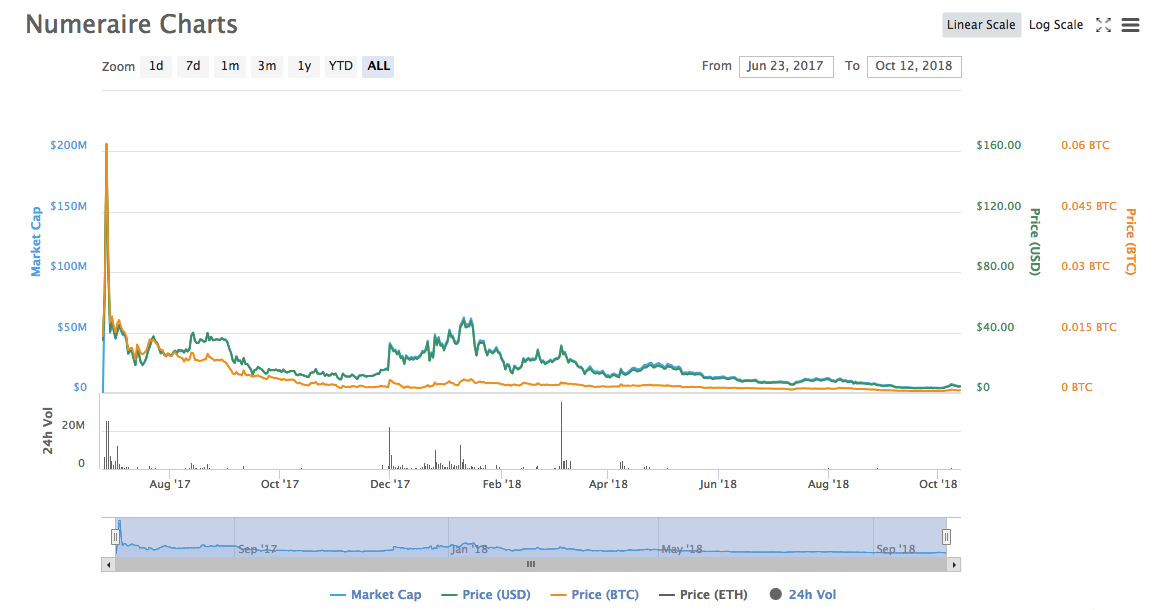Click the Dec '17 x-axis label

pos(390,484)
